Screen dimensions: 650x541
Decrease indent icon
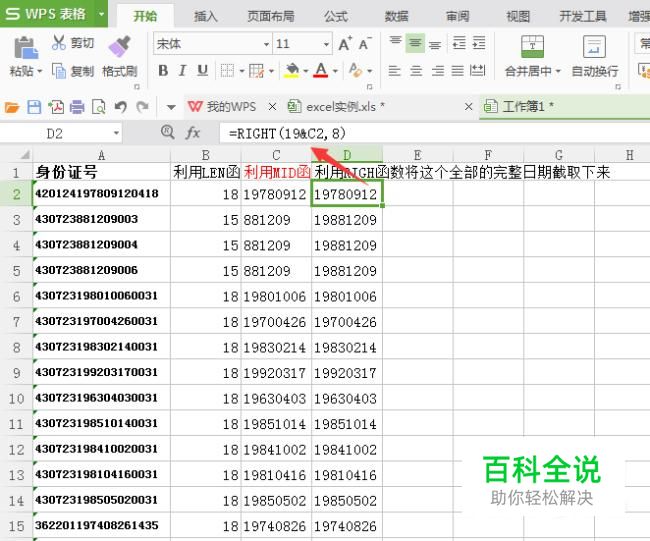pos(459,43)
